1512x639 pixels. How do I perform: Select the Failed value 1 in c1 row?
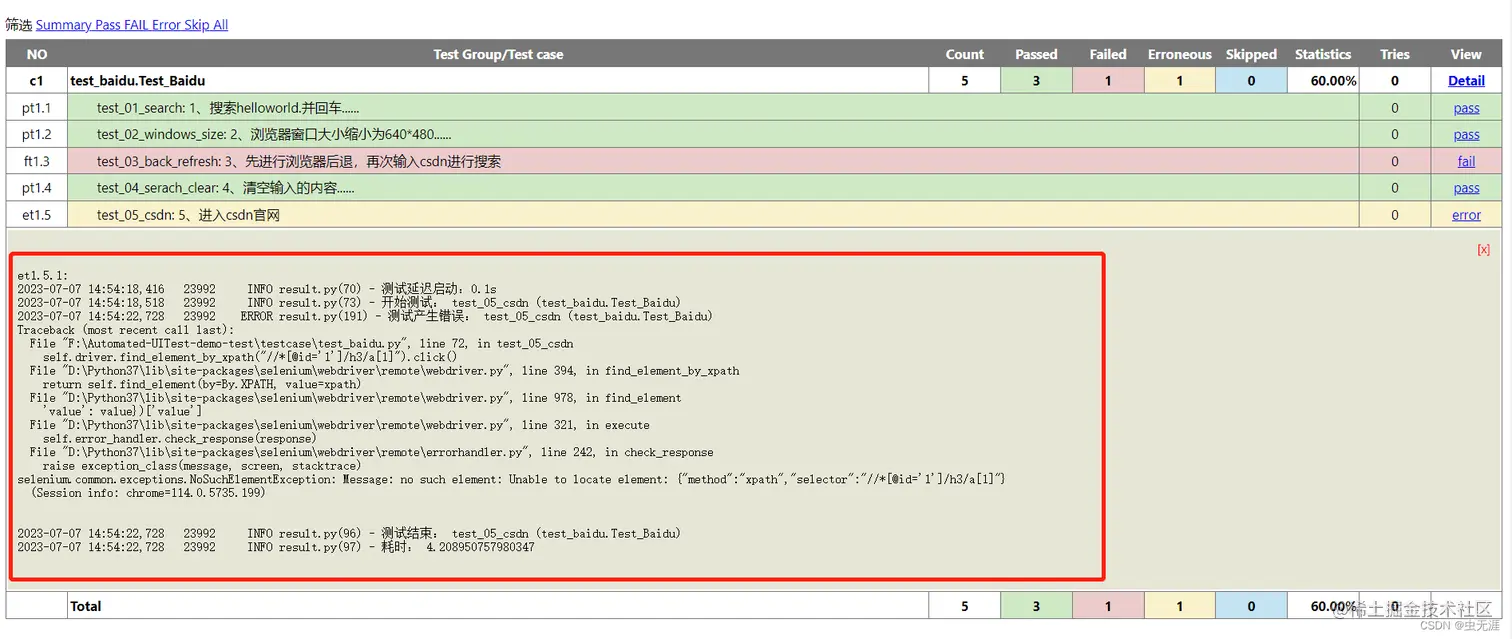coord(1108,81)
